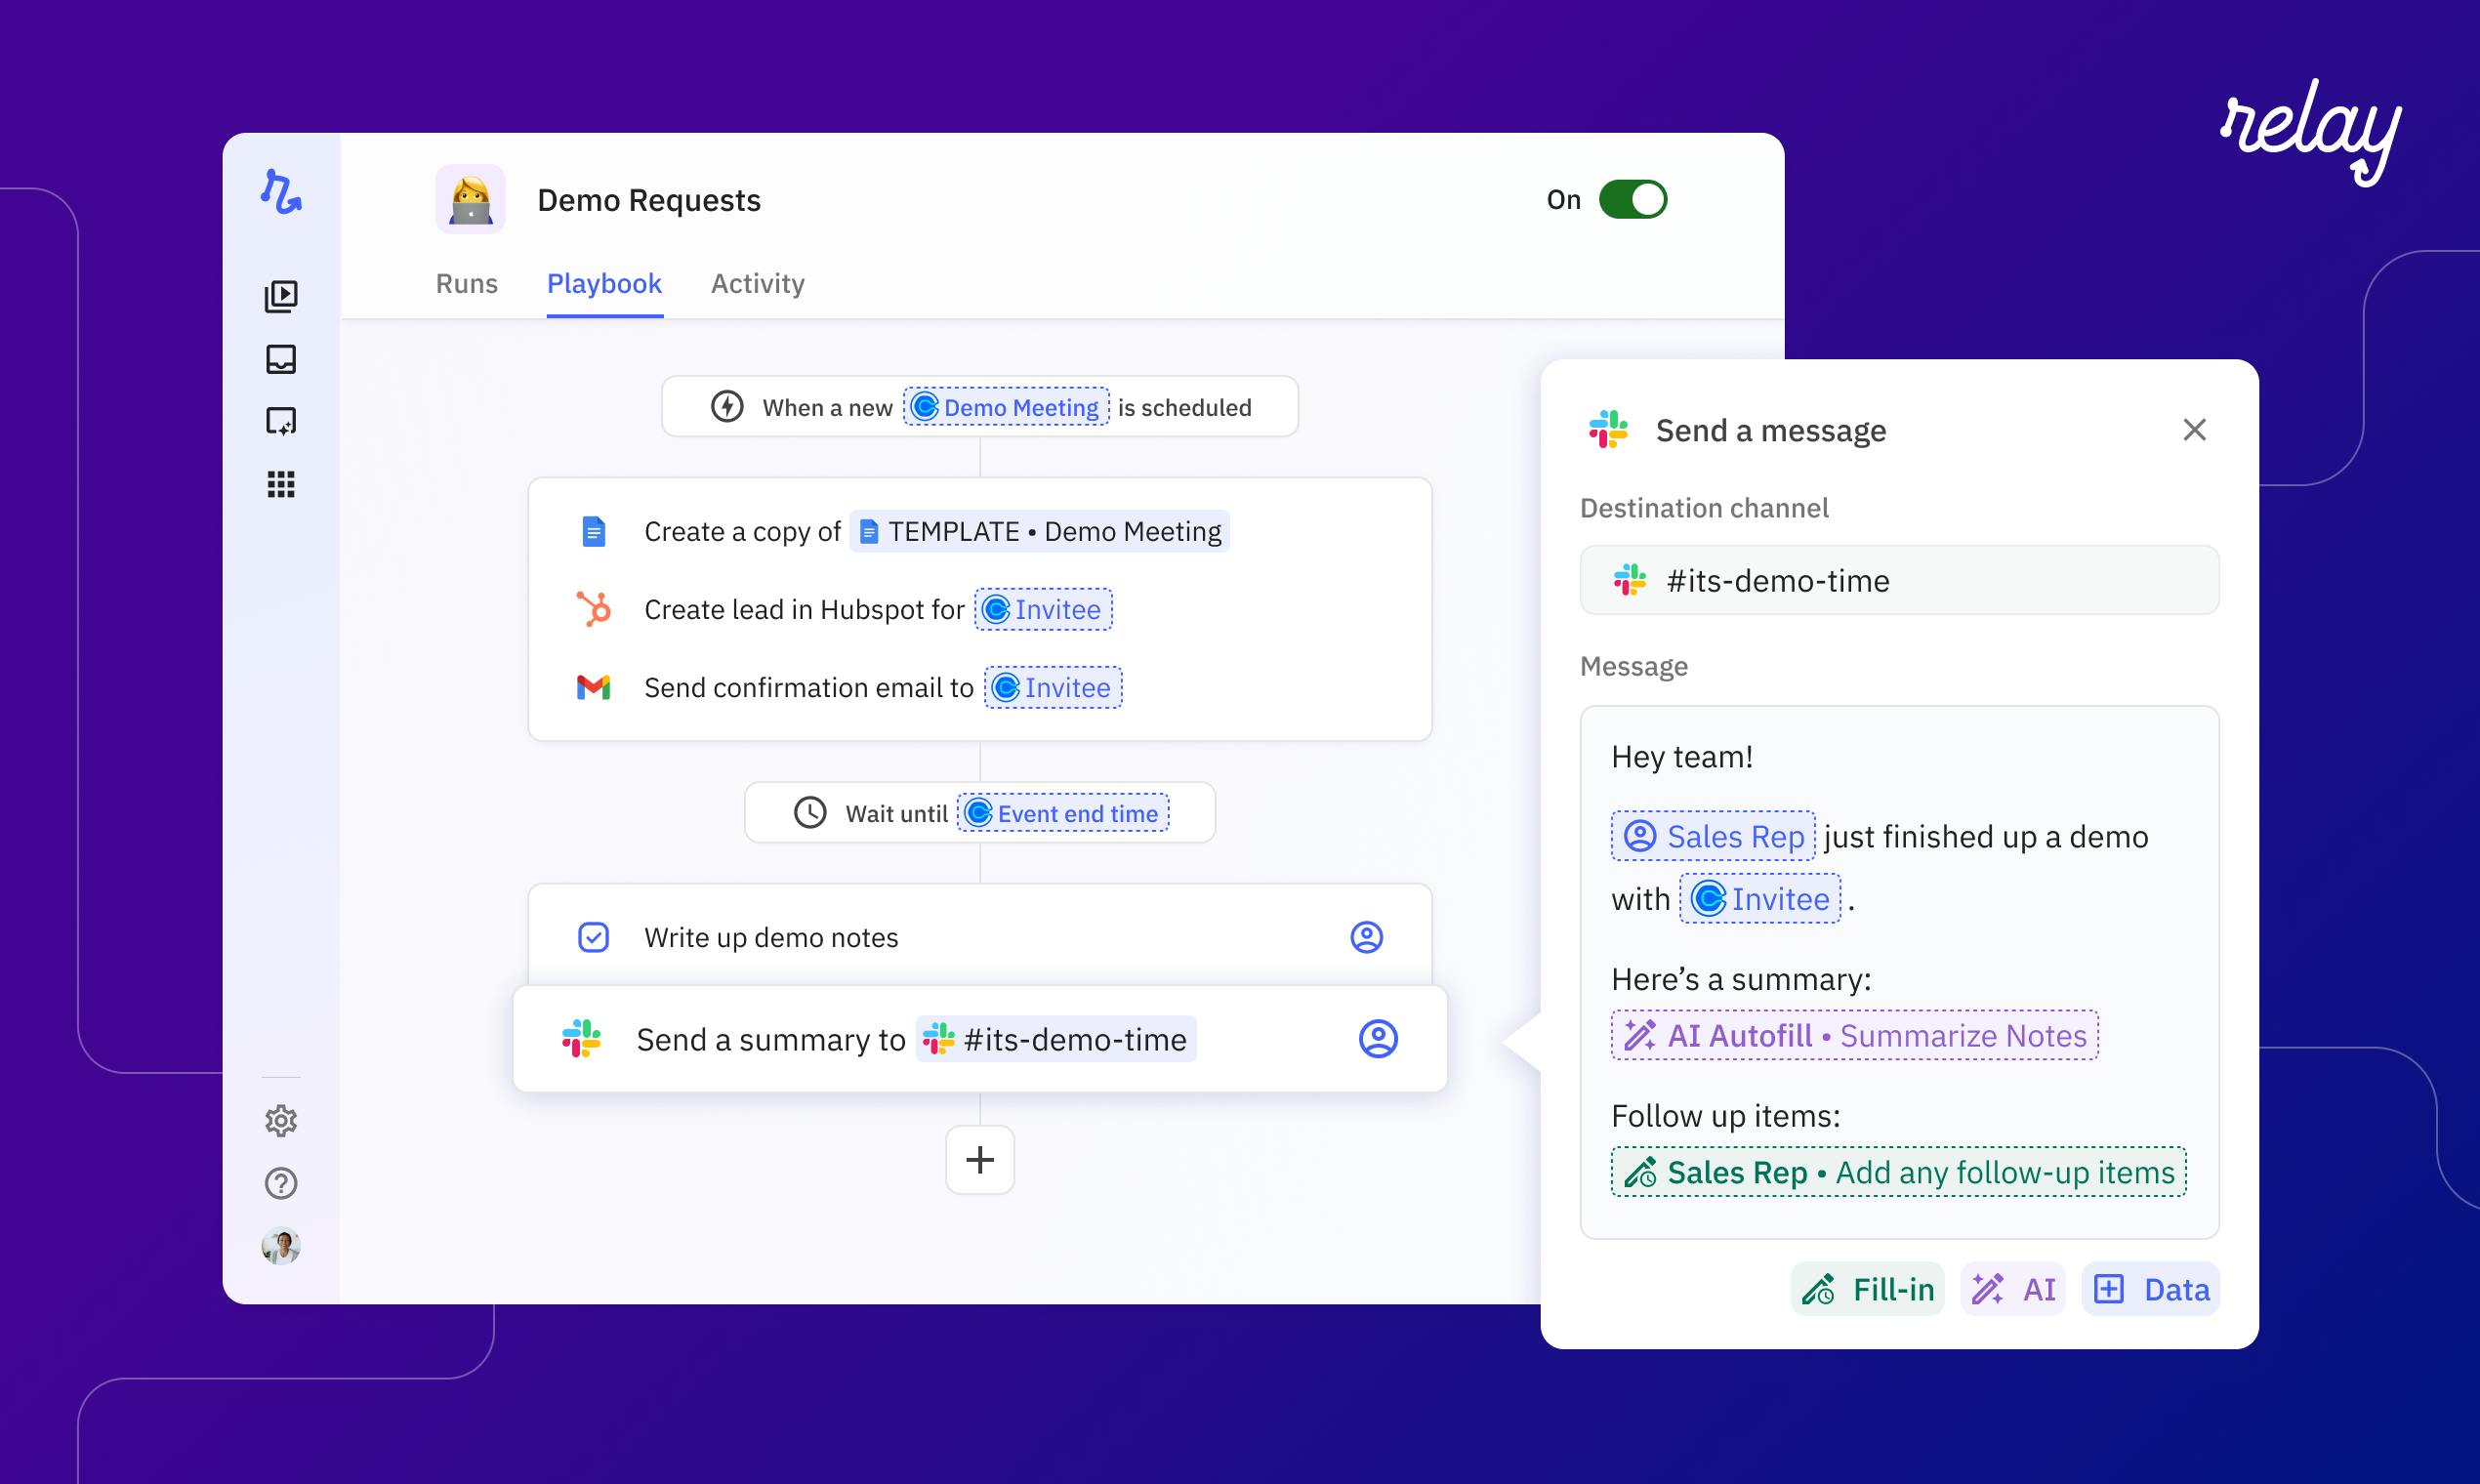Check the Write up demo notes checkbox
The height and width of the screenshot is (1484, 2480).
[594, 937]
